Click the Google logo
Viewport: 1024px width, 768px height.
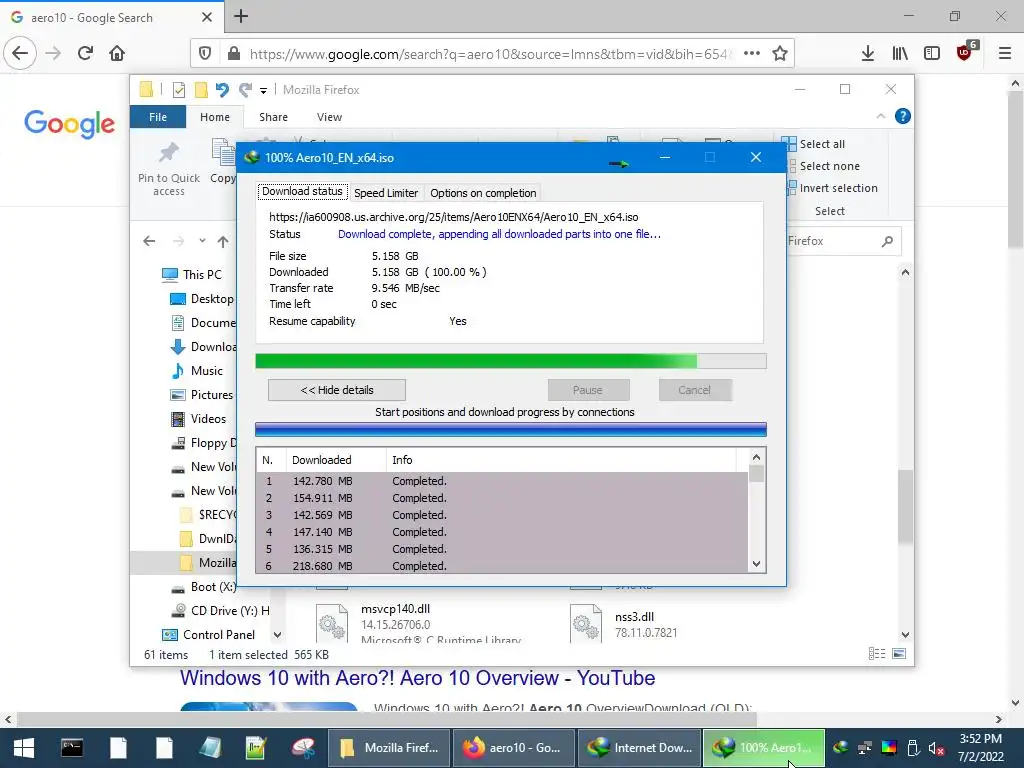tap(69, 124)
